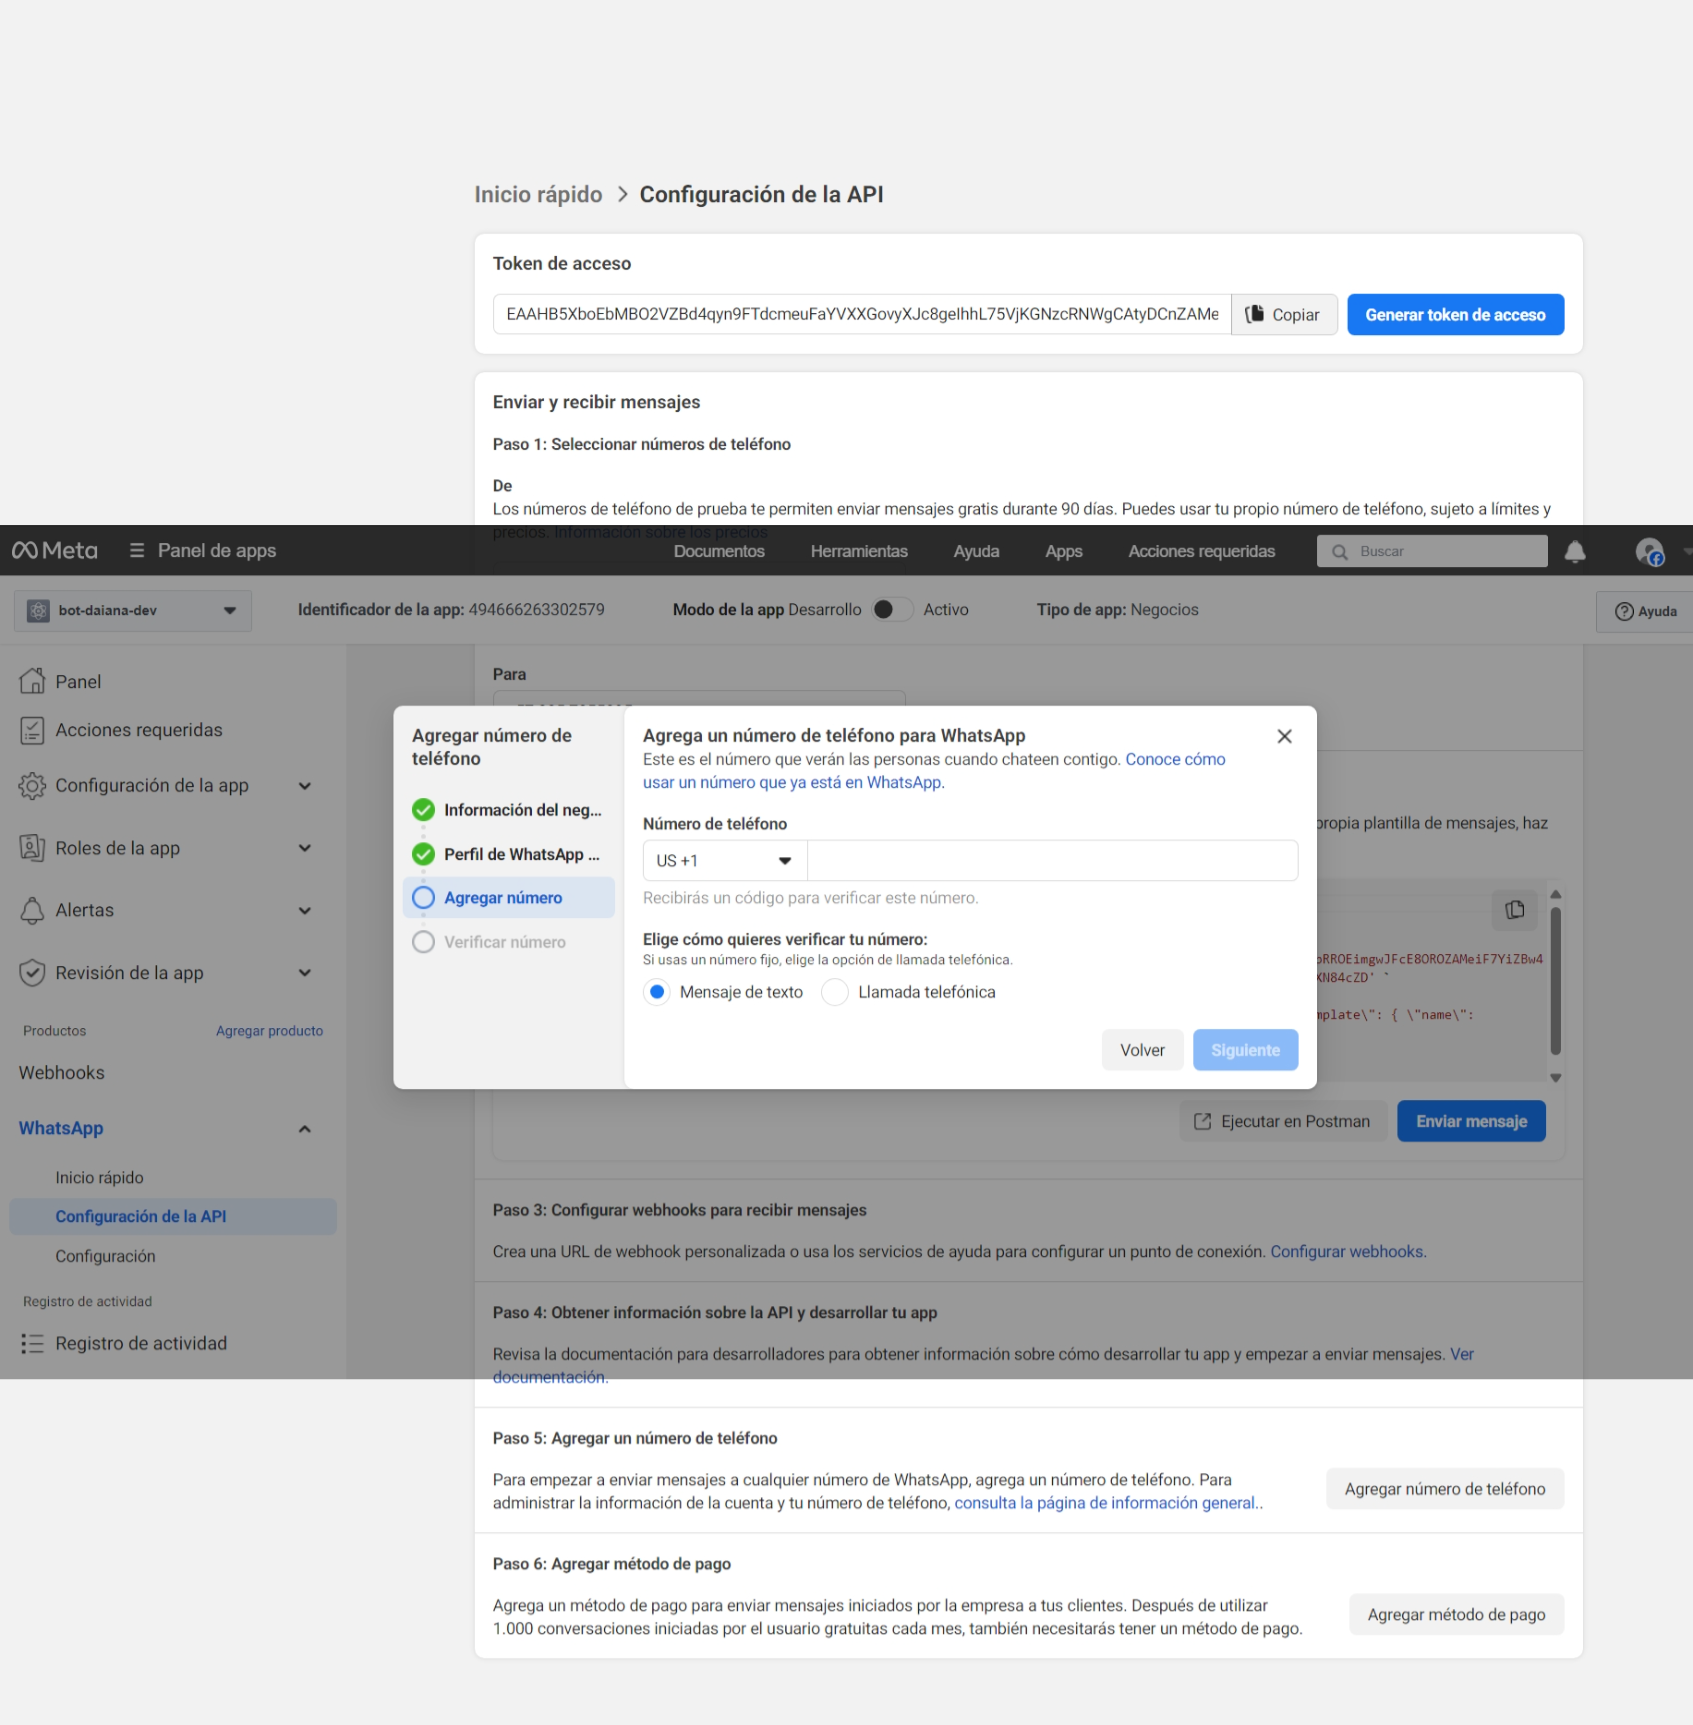1693x1725 pixels.
Task: Select the Agregar número step
Action: click(509, 898)
